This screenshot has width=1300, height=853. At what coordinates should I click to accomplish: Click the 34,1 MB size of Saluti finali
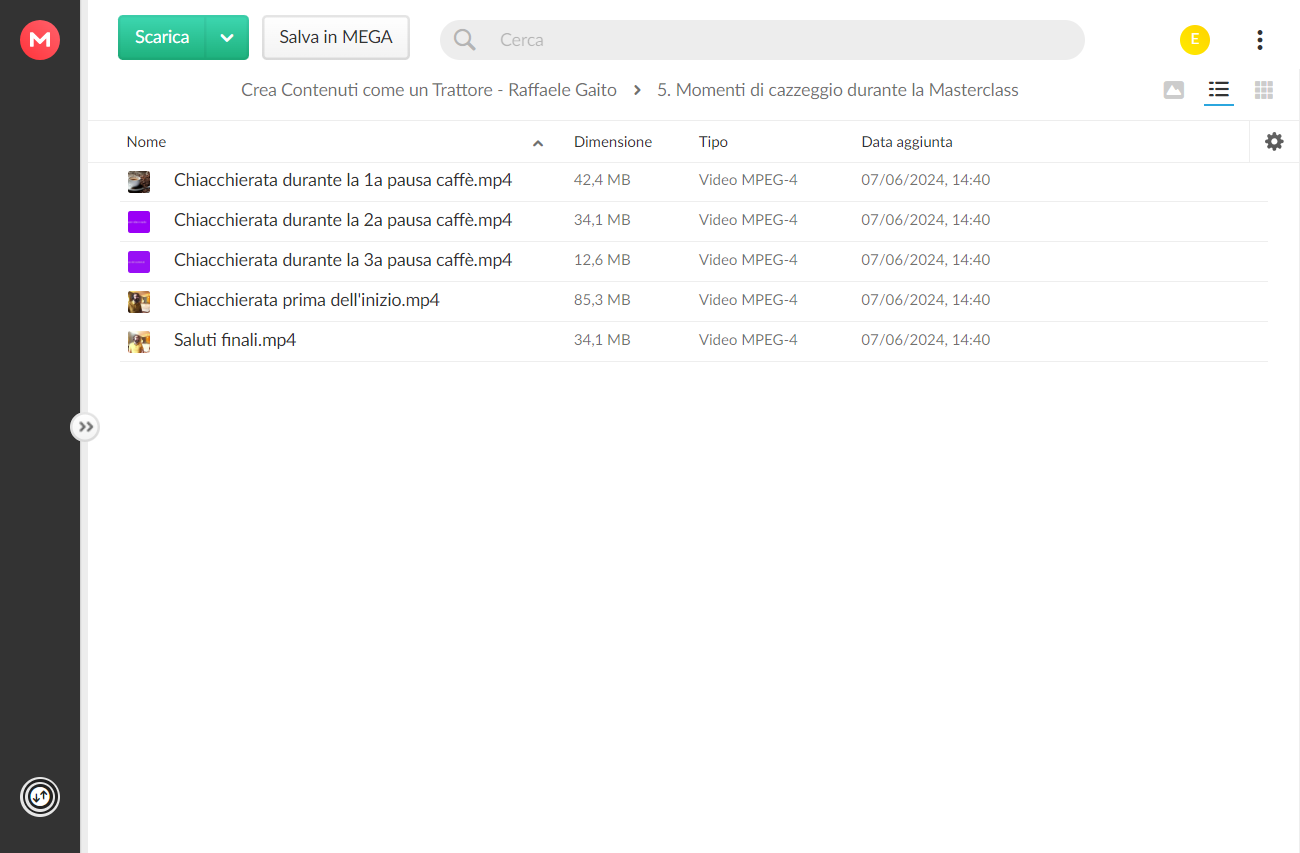pyautogui.click(x=602, y=340)
